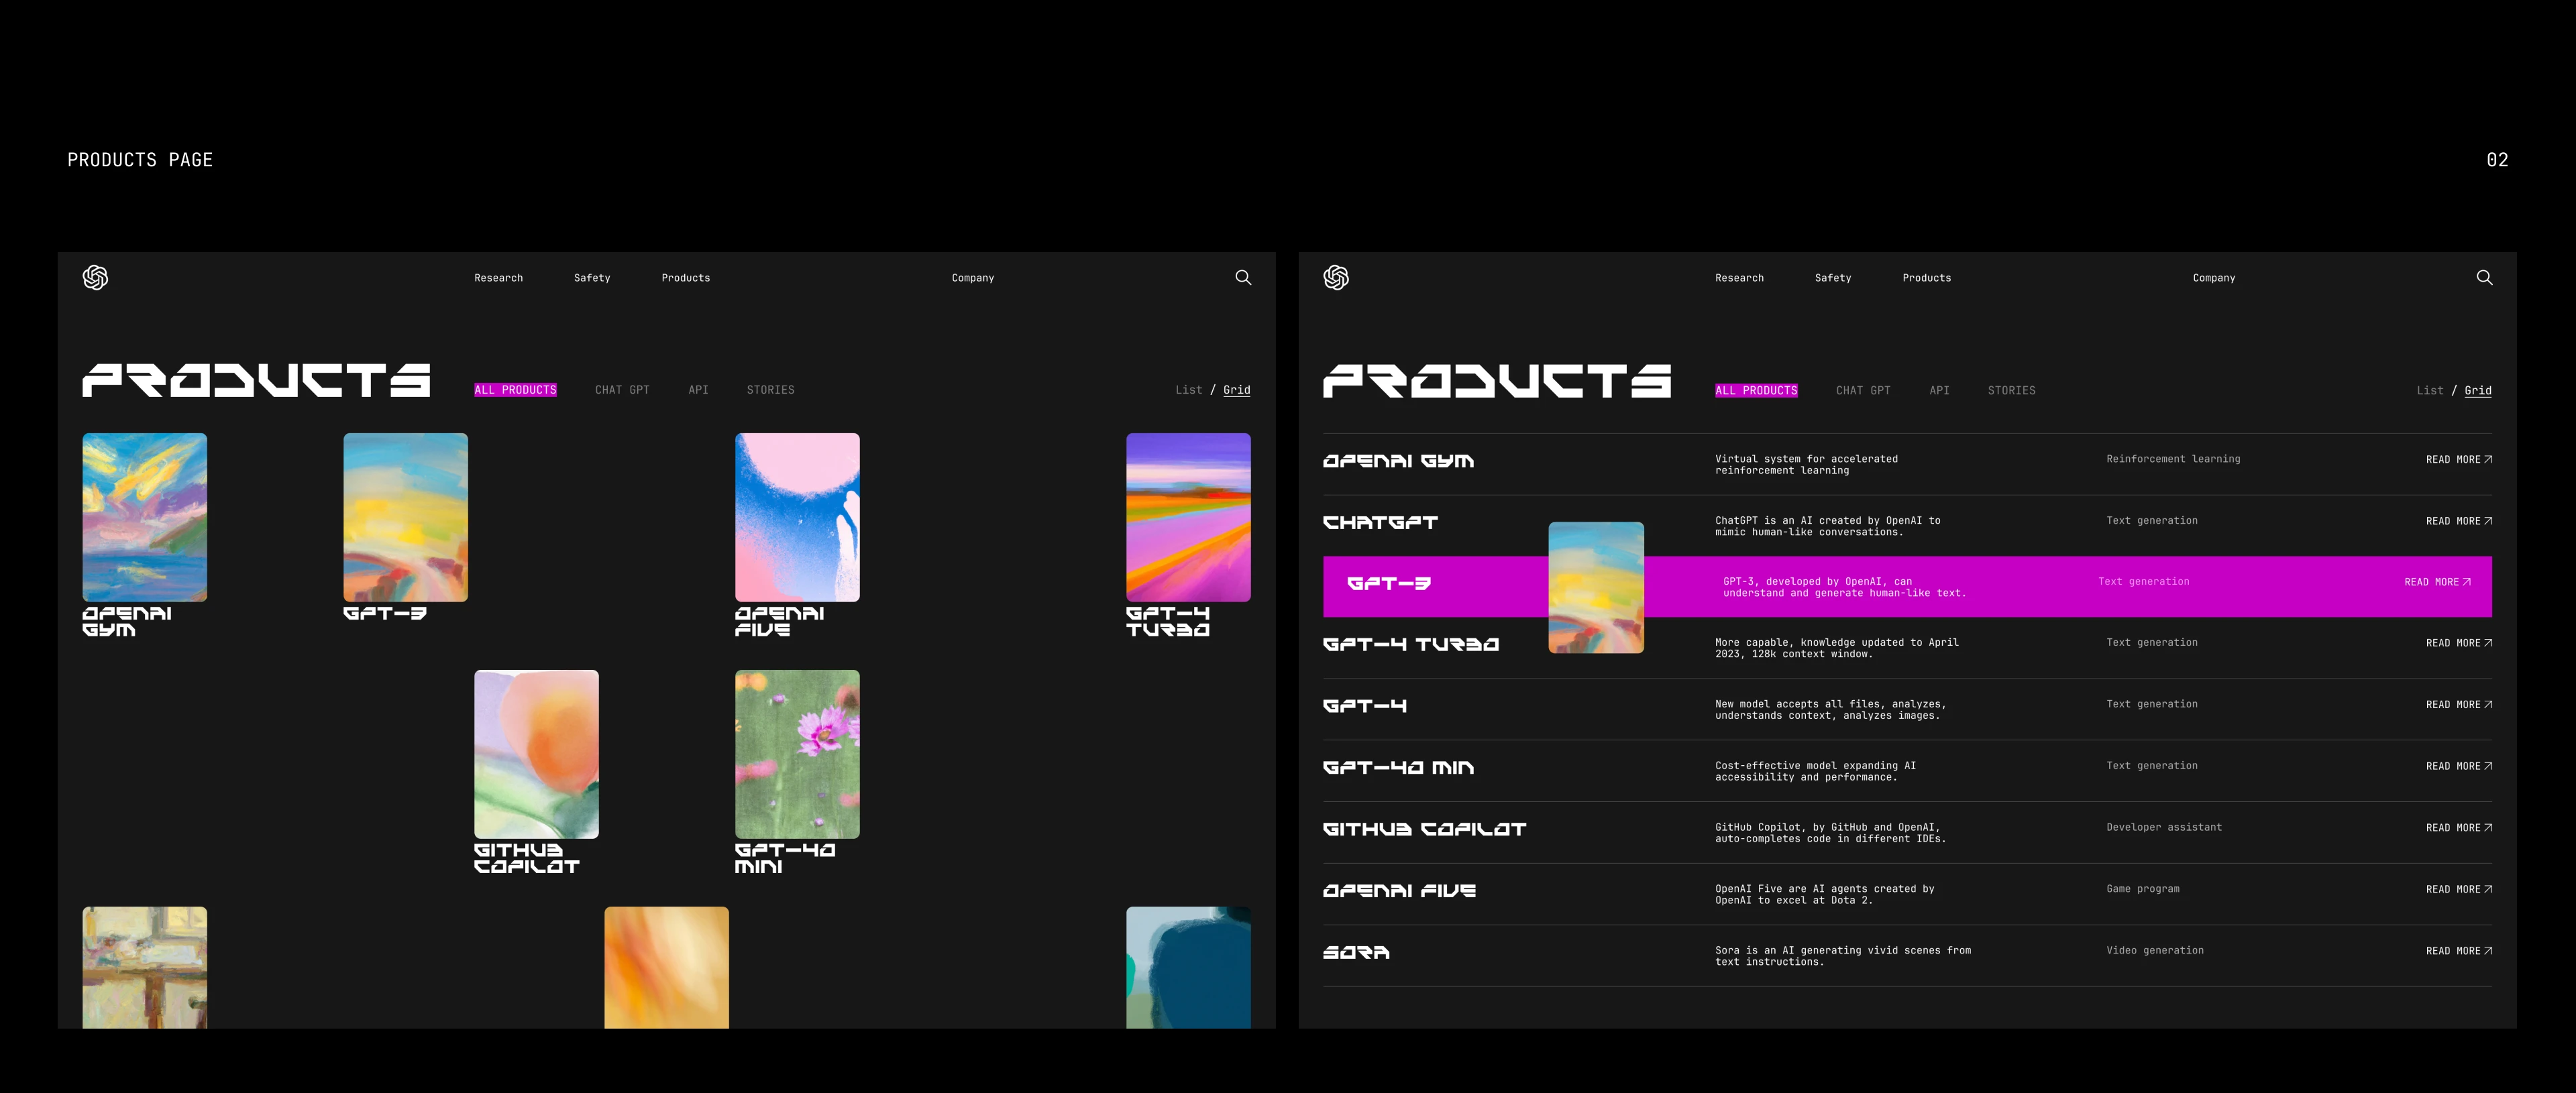Click READ MORE for ChatGPT row
The width and height of the screenshot is (2576, 1093).
tap(2458, 521)
